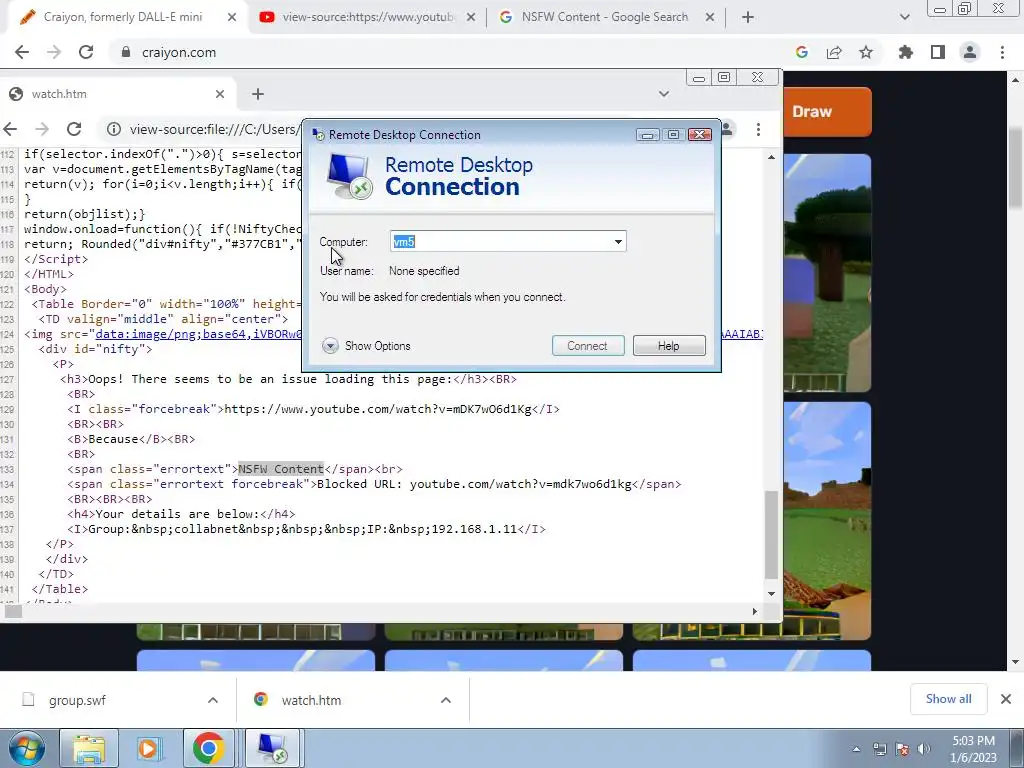1024x768 pixels.
Task: Select Remote Desktop Connection taskbar icon
Action: [x=272, y=748]
